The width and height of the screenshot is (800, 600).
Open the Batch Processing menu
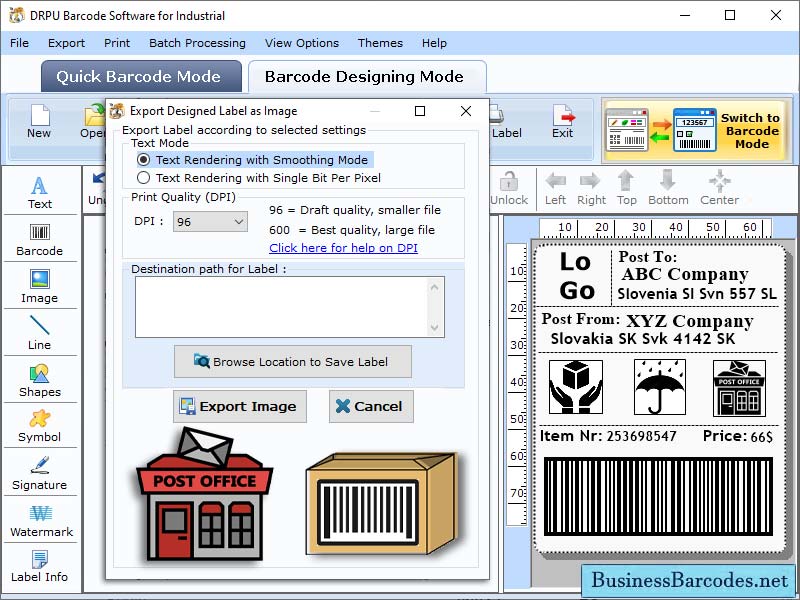(x=197, y=43)
